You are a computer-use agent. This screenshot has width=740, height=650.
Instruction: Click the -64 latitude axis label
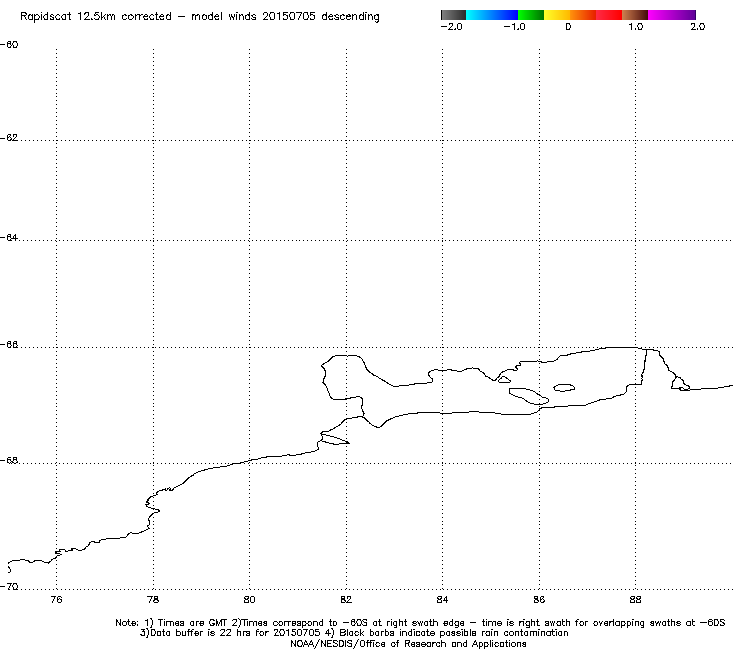click(9, 237)
